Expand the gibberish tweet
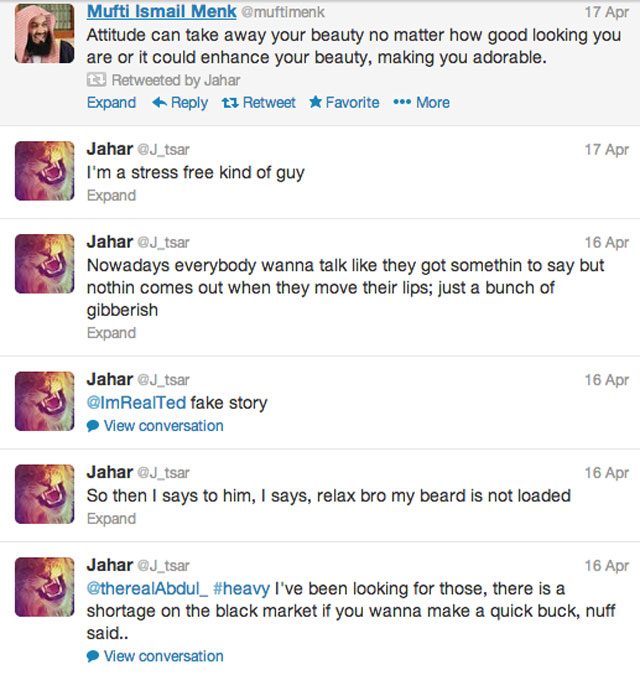This screenshot has width=640, height=675. point(111,333)
